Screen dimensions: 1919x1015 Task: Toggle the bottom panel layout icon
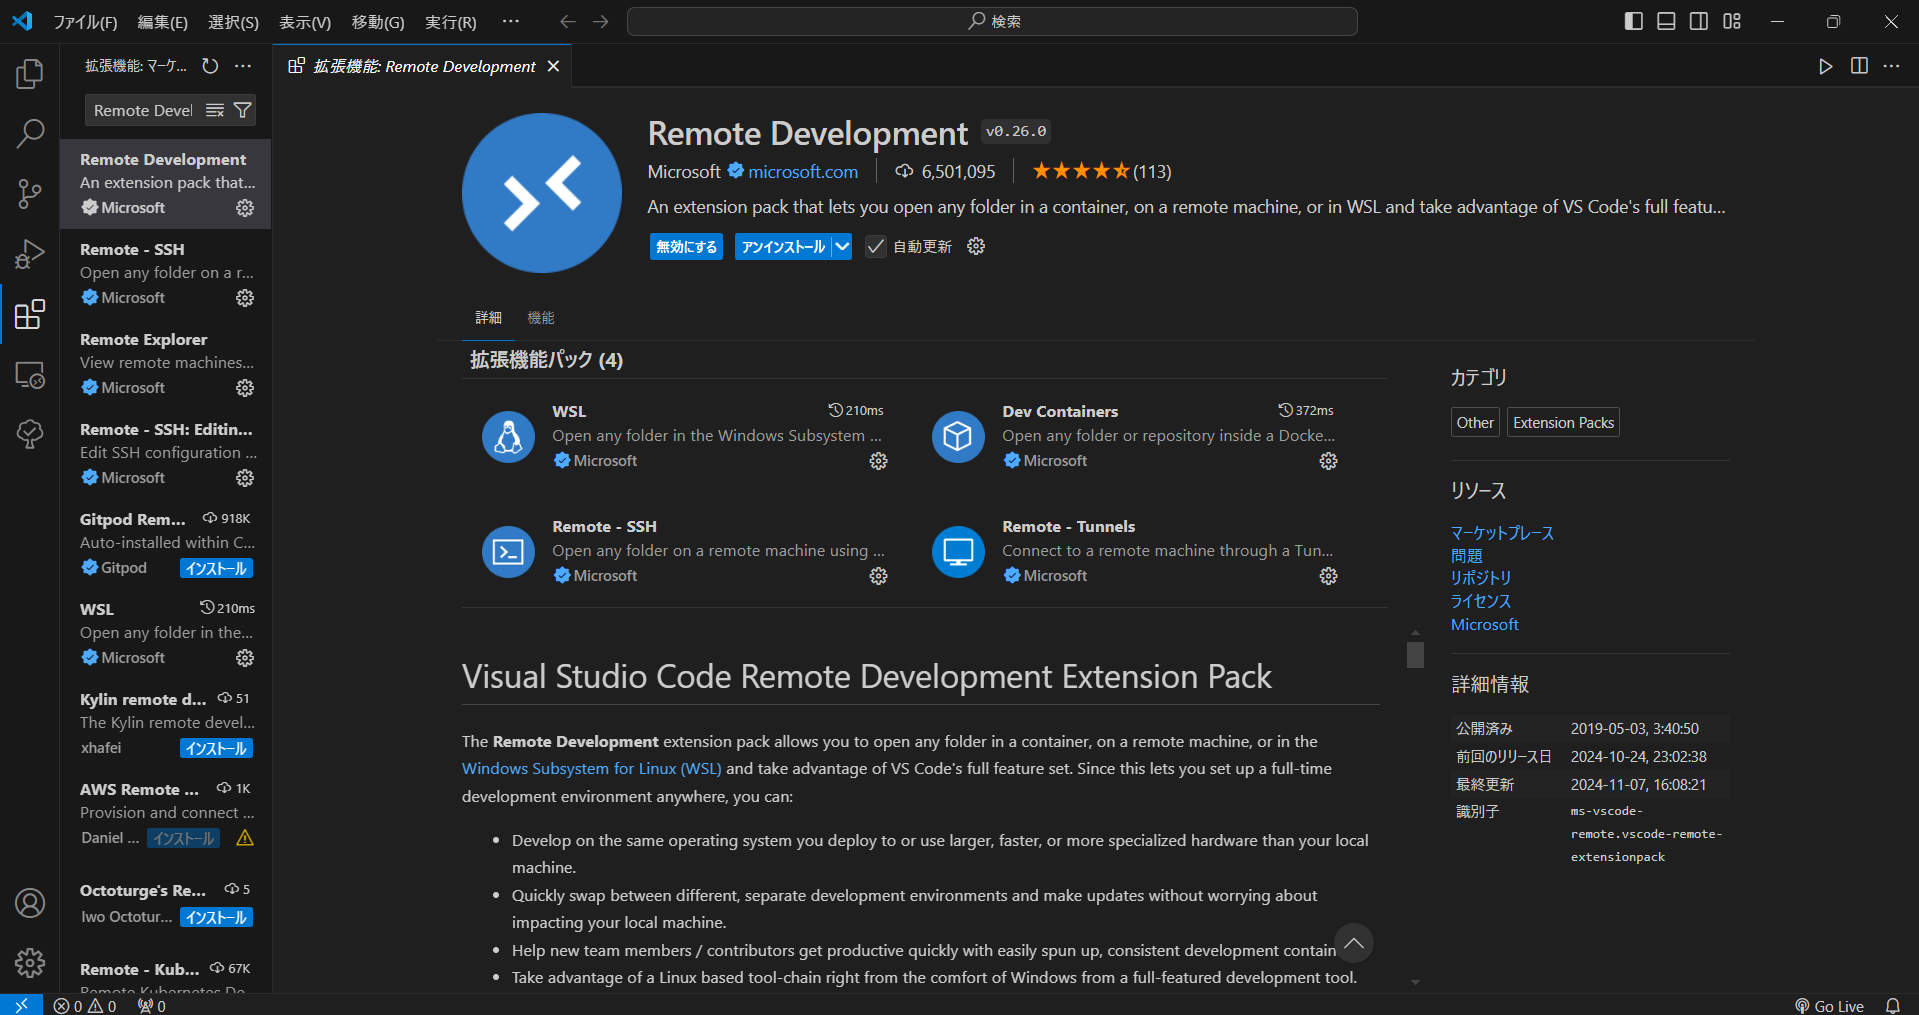coord(1666,21)
